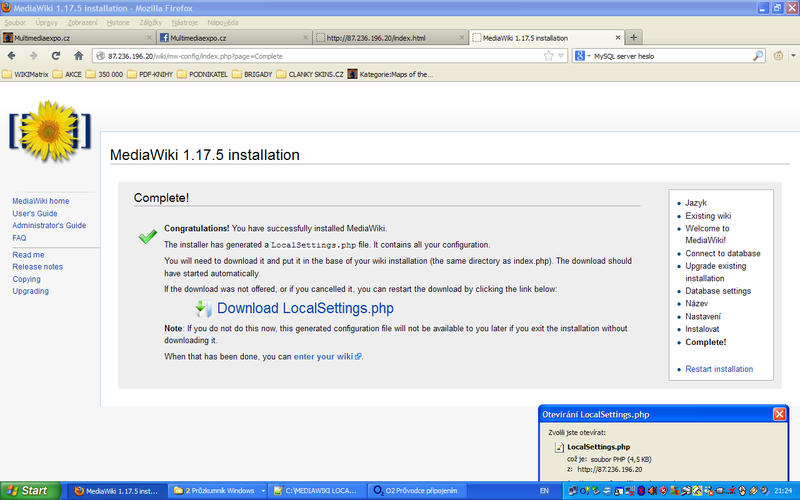Click the LocalSettings.php file name in dialog
Screen dimensions: 800x500
click(598, 447)
